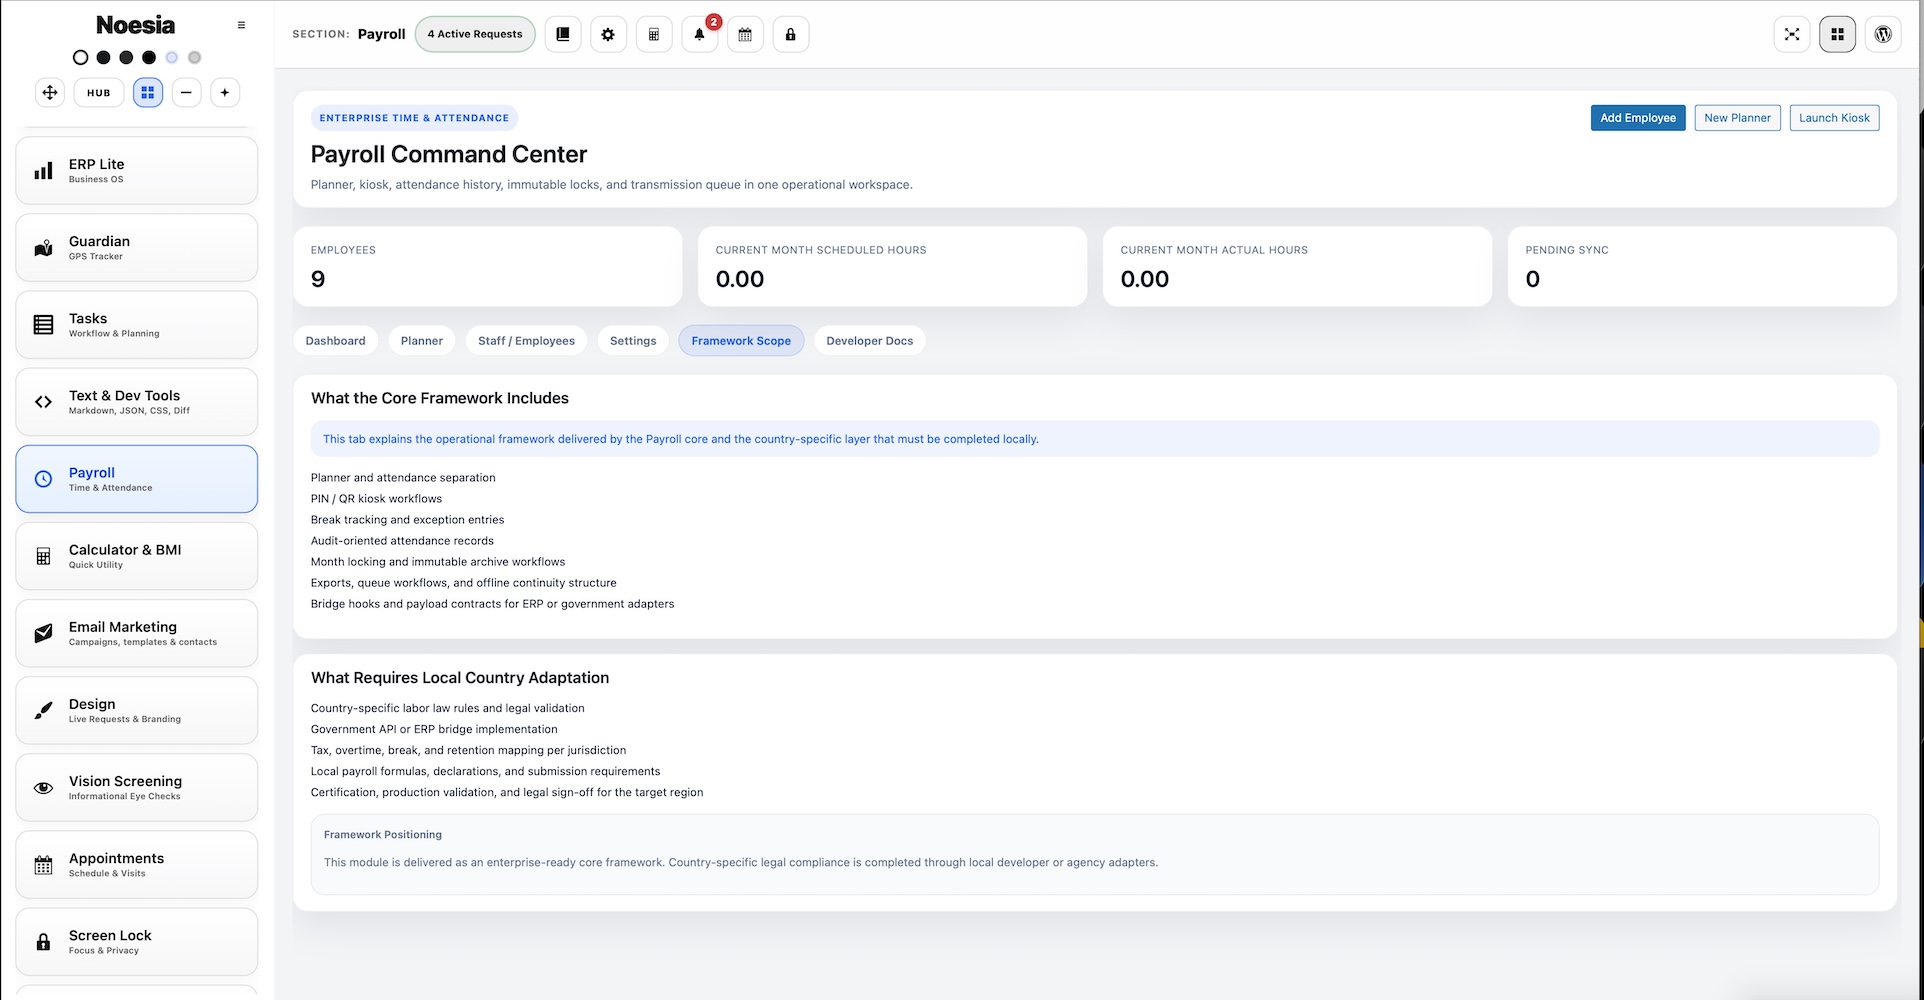Select the white outlined theme dot
The height and width of the screenshot is (1000, 1924).
coord(81,57)
